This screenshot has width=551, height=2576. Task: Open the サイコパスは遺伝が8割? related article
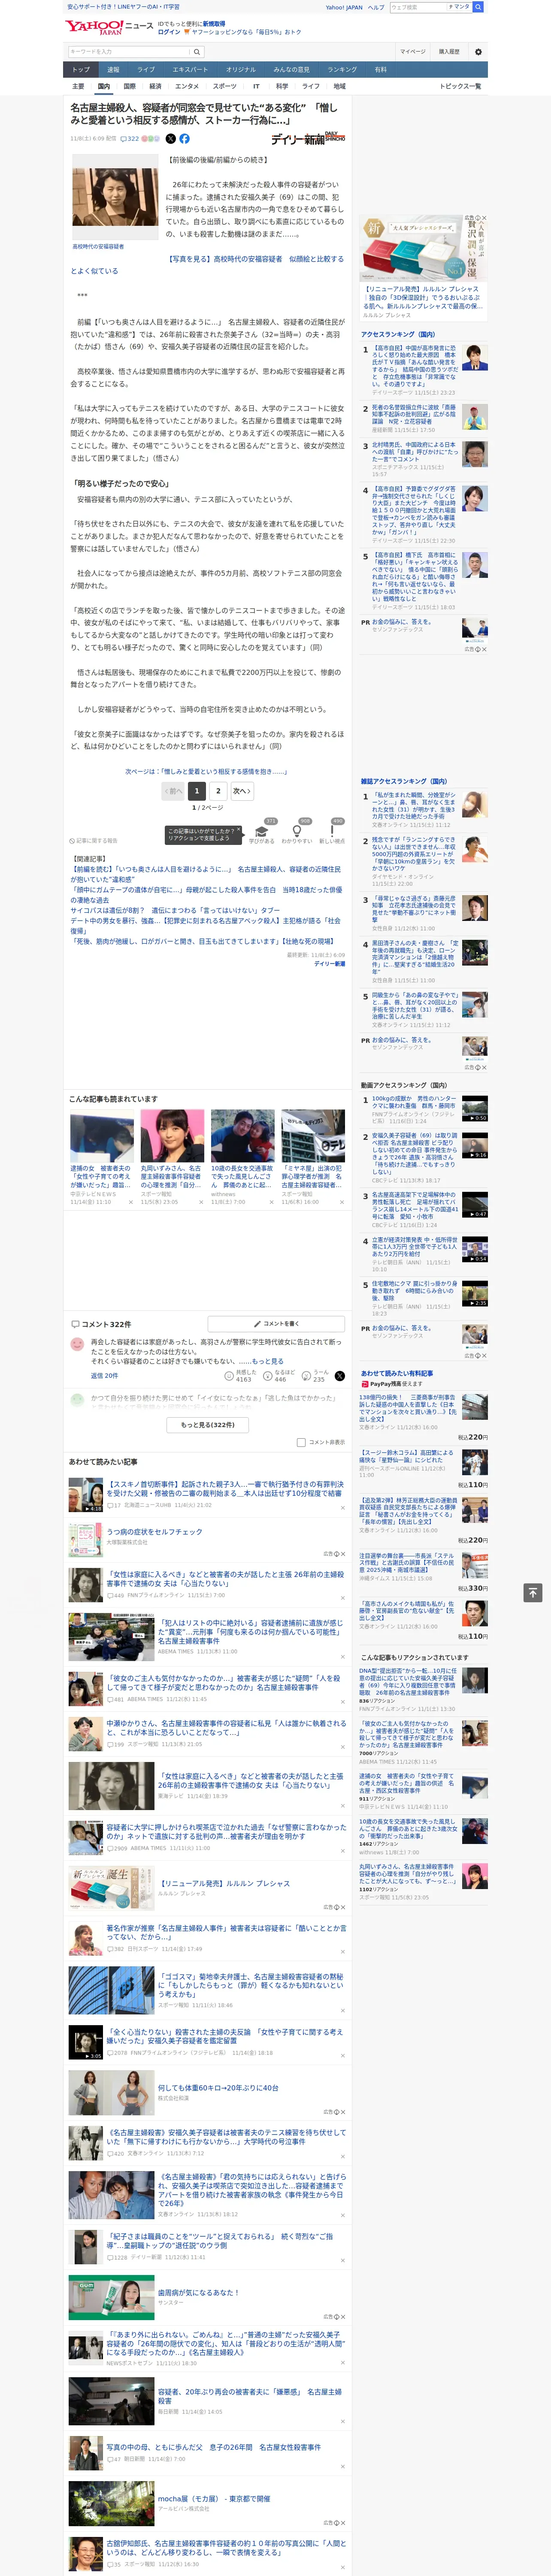click(175, 910)
